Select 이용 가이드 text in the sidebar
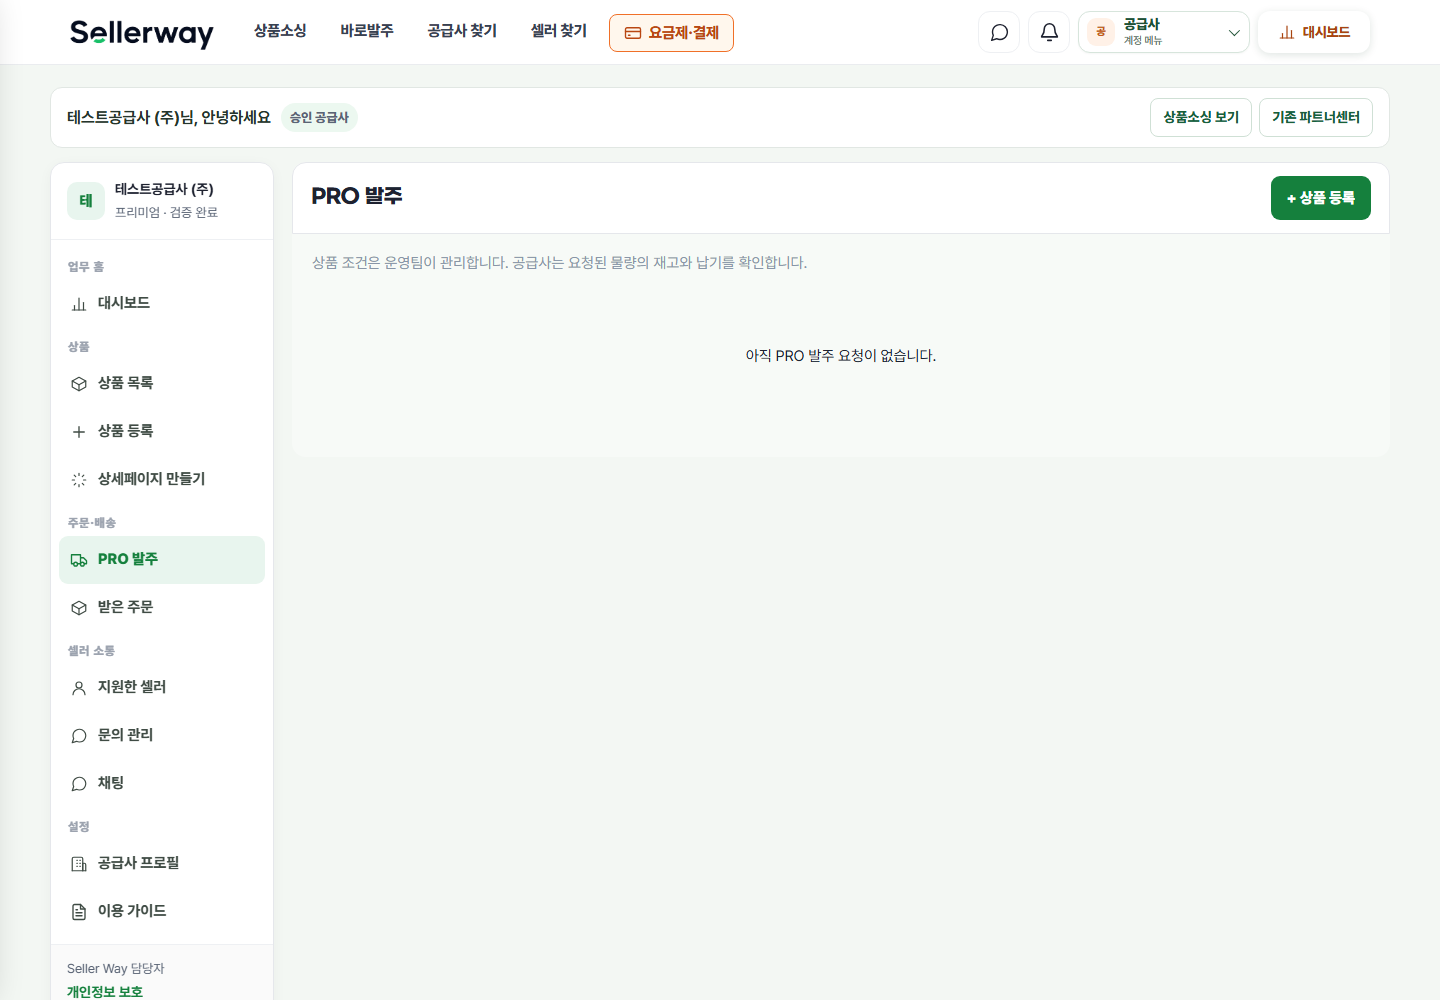Viewport: 1440px width, 1000px height. pyautogui.click(x=132, y=911)
